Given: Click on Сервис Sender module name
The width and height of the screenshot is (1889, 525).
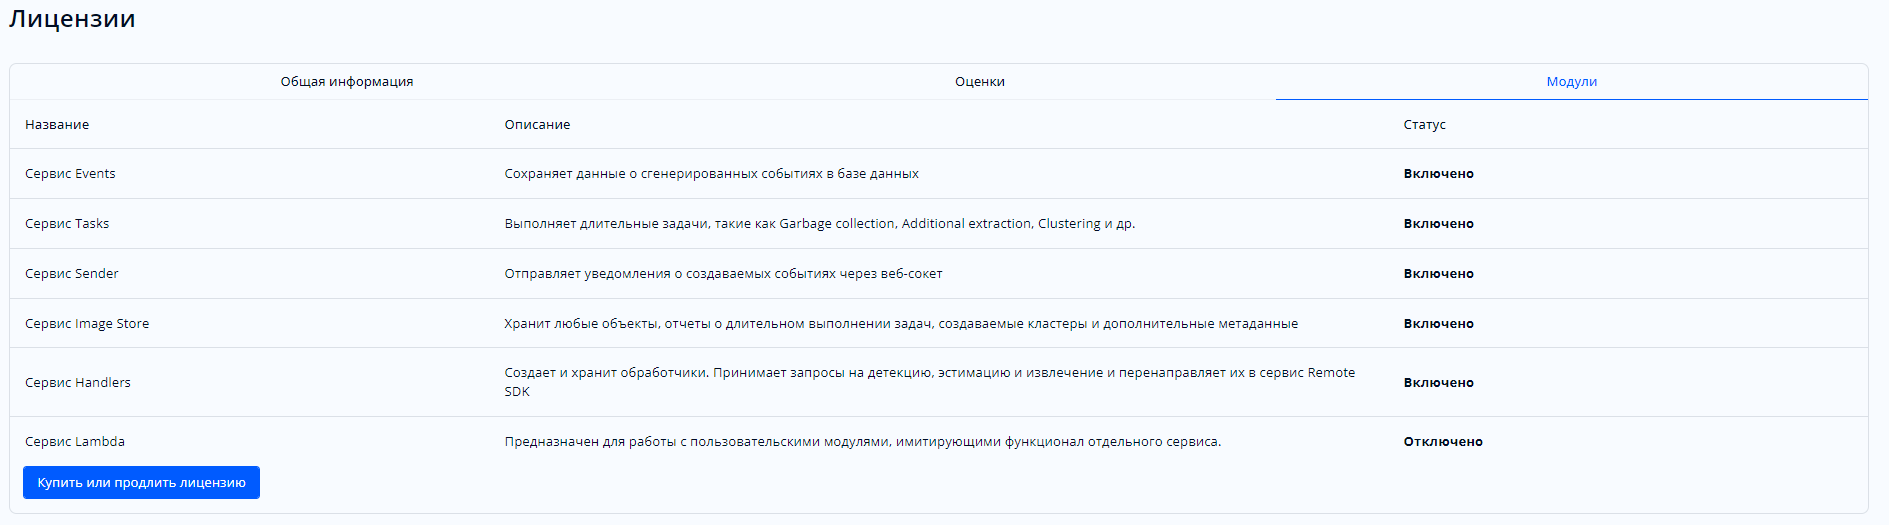Looking at the screenshot, I should tap(72, 274).
